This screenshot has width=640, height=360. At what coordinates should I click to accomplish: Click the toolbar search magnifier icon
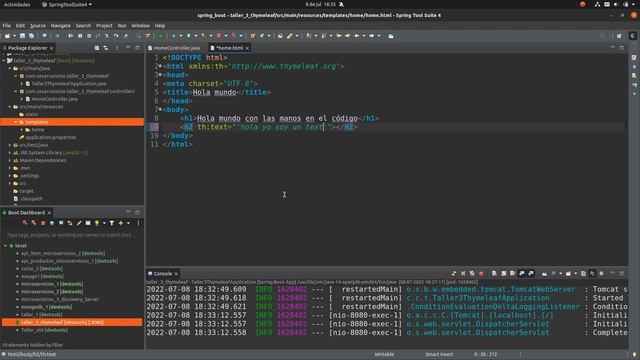click(602, 36)
